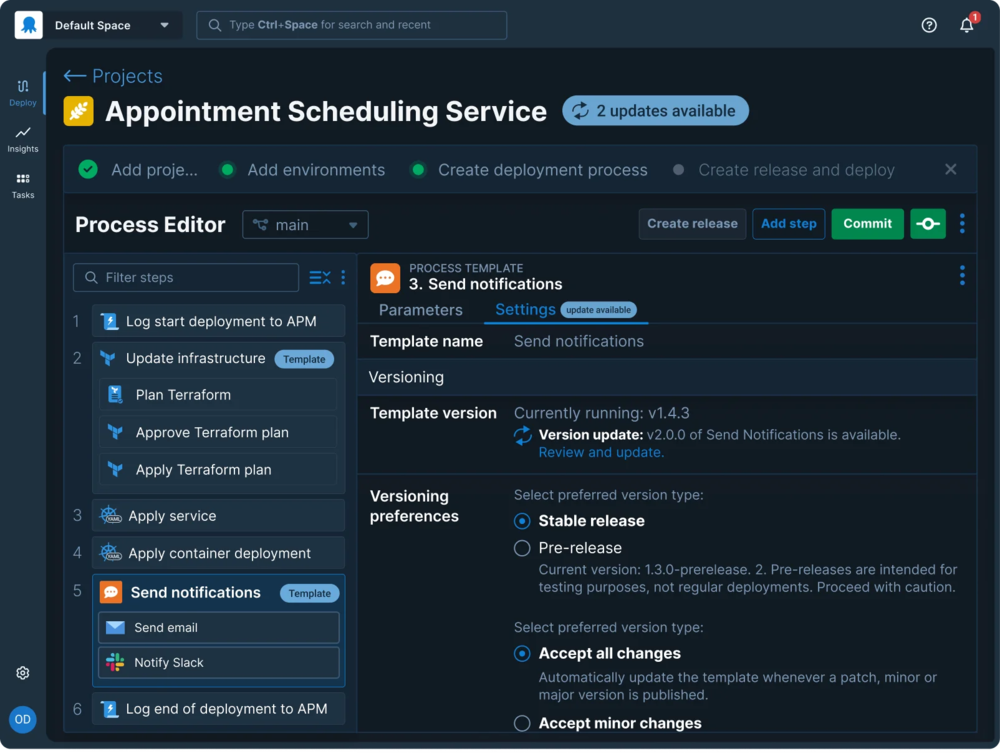Open step 3 overflow menu dots
Screen dimensions: 1000x756
962,275
